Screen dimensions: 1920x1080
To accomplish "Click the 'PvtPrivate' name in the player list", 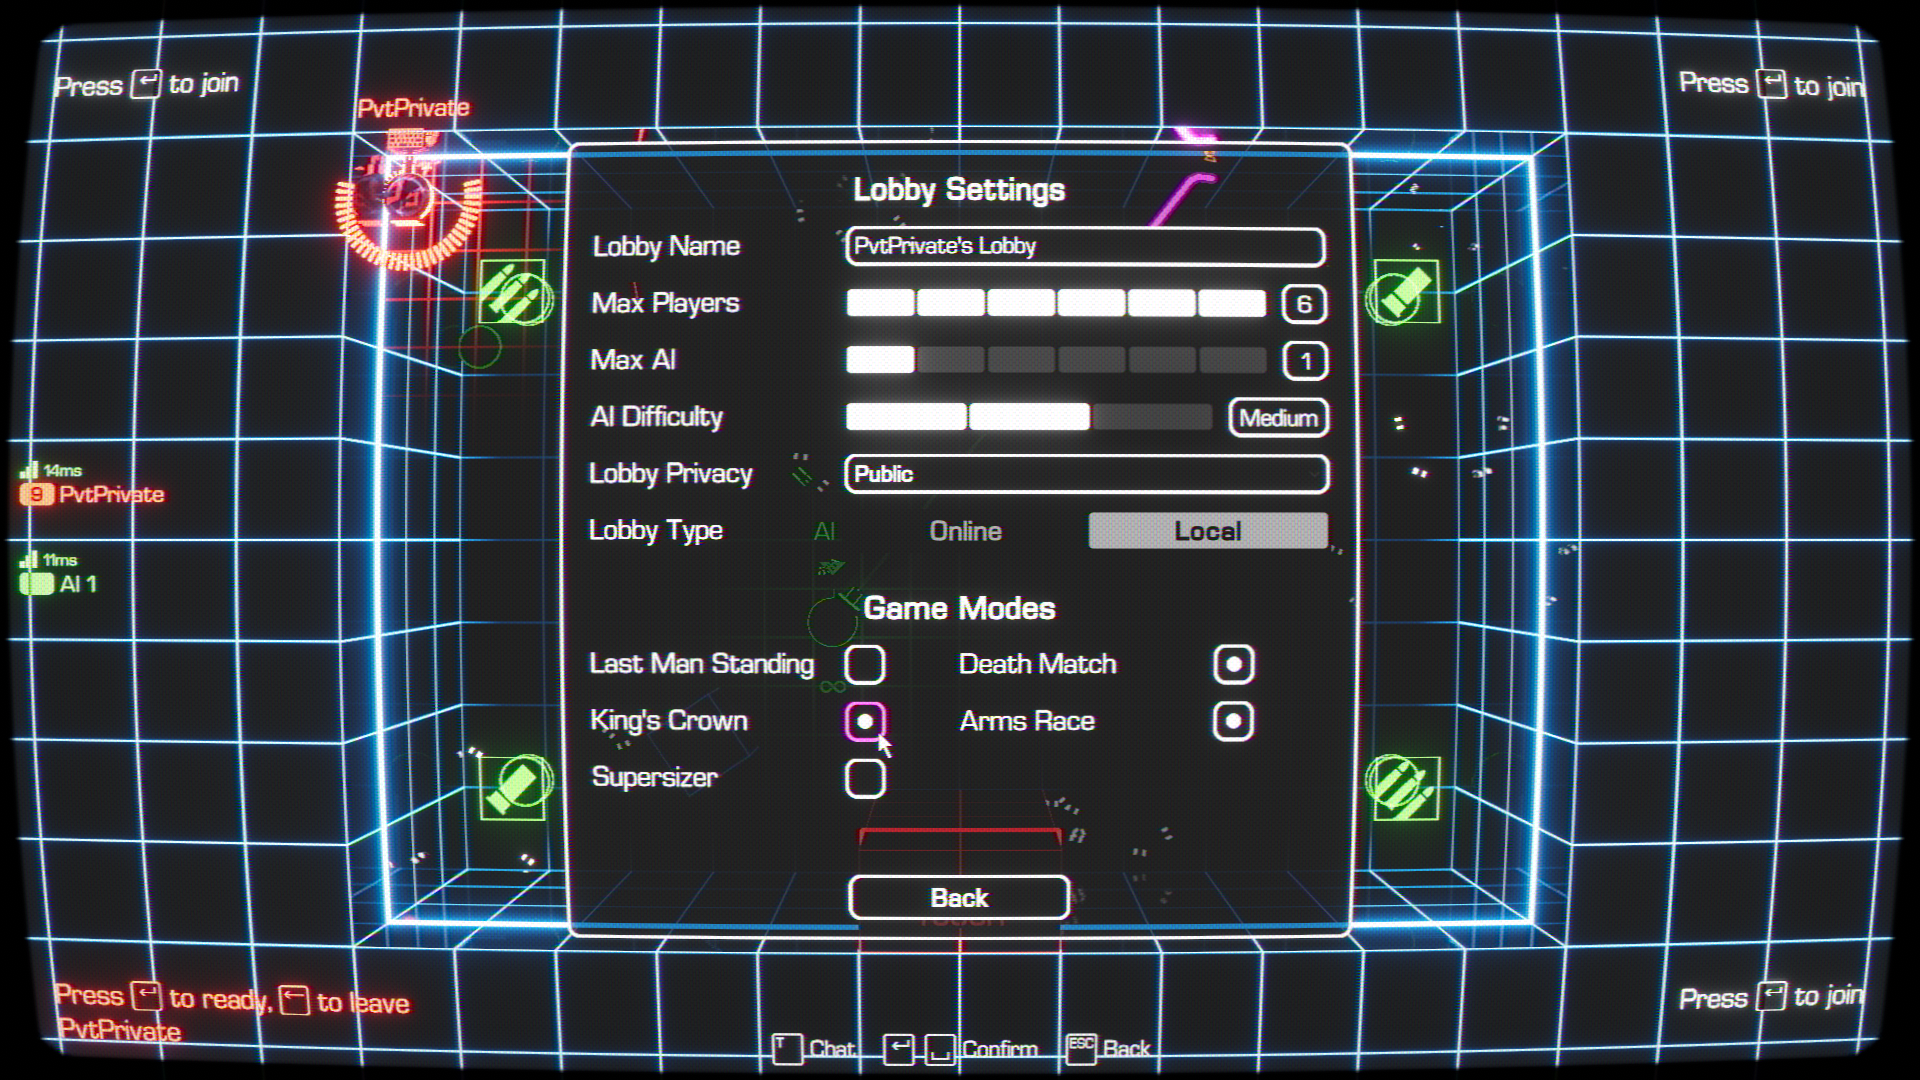I will click(111, 494).
